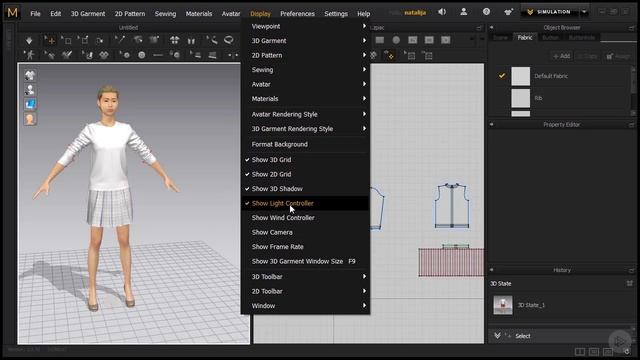Expand the 3D Garment Rendering Style submenu
This screenshot has width=640, height=360.
[x=306, y=129]
